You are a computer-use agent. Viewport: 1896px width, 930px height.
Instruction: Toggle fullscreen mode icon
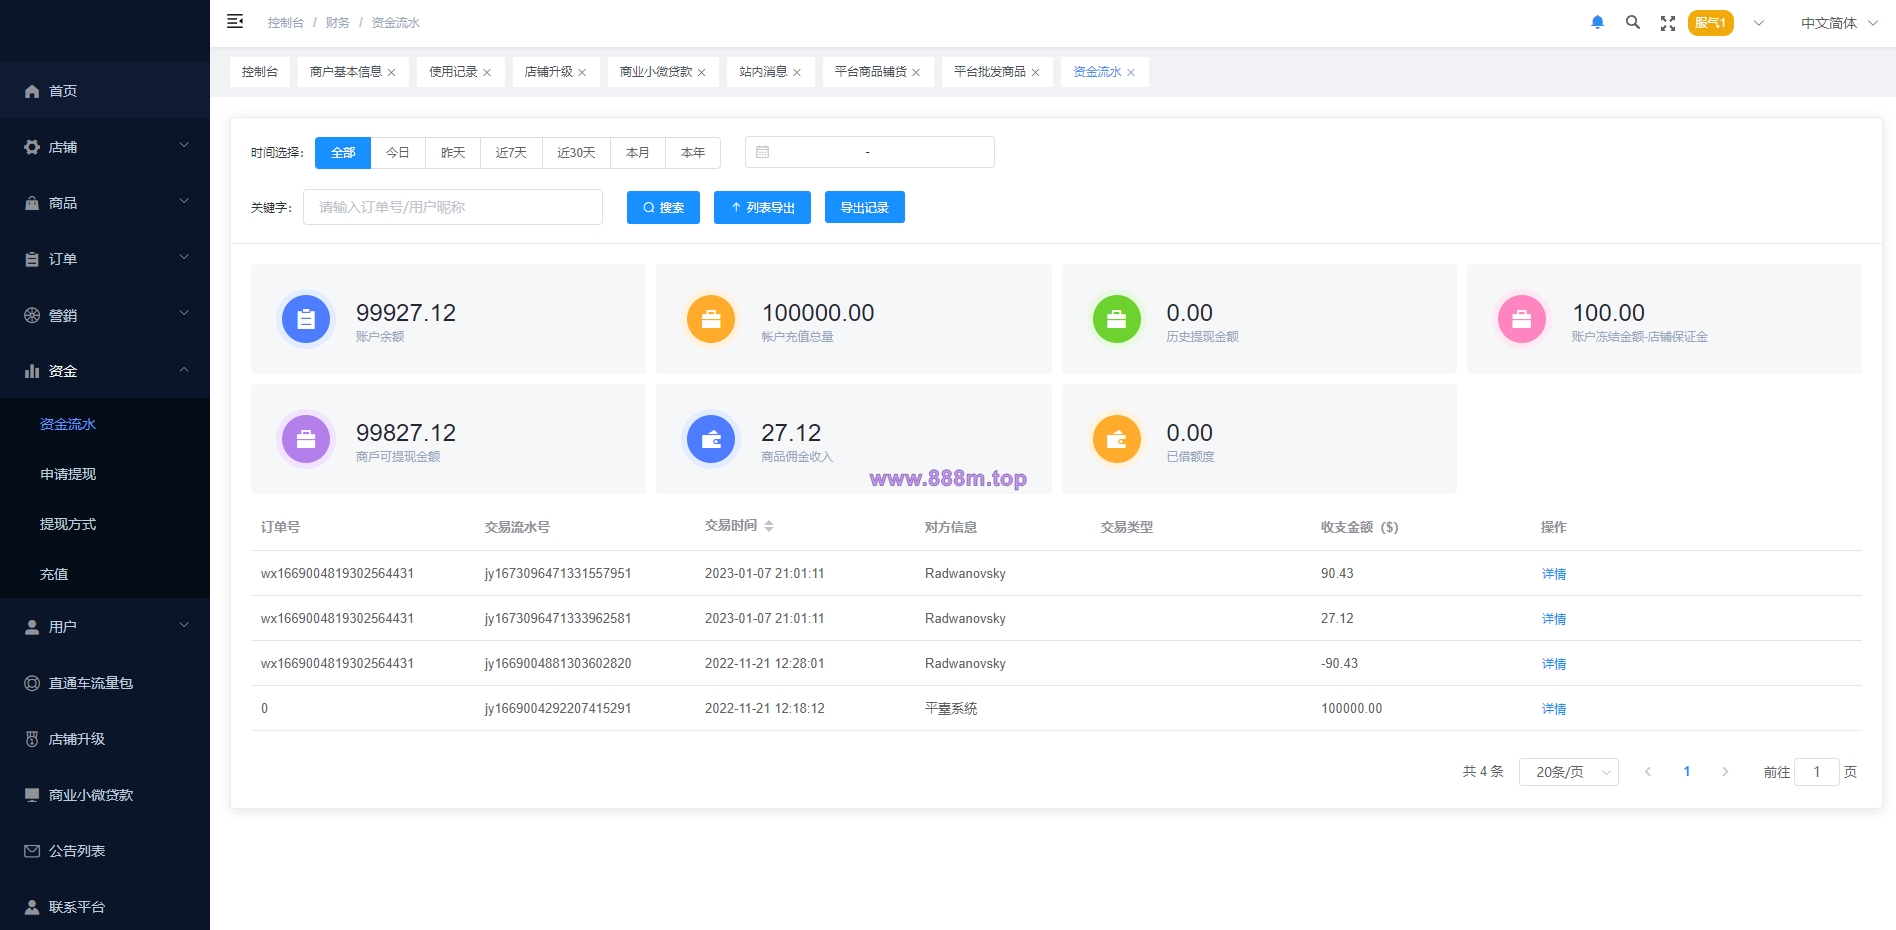point(1667,23)
